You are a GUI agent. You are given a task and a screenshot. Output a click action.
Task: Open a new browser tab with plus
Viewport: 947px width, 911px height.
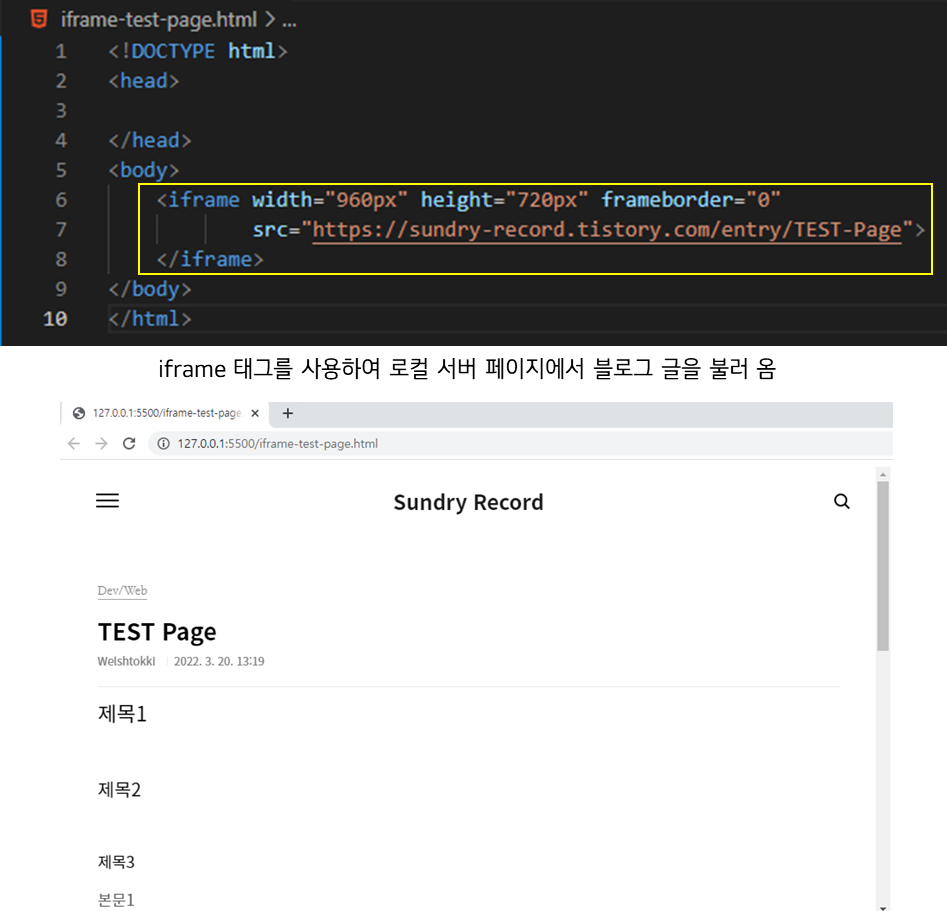pos(288,413)
